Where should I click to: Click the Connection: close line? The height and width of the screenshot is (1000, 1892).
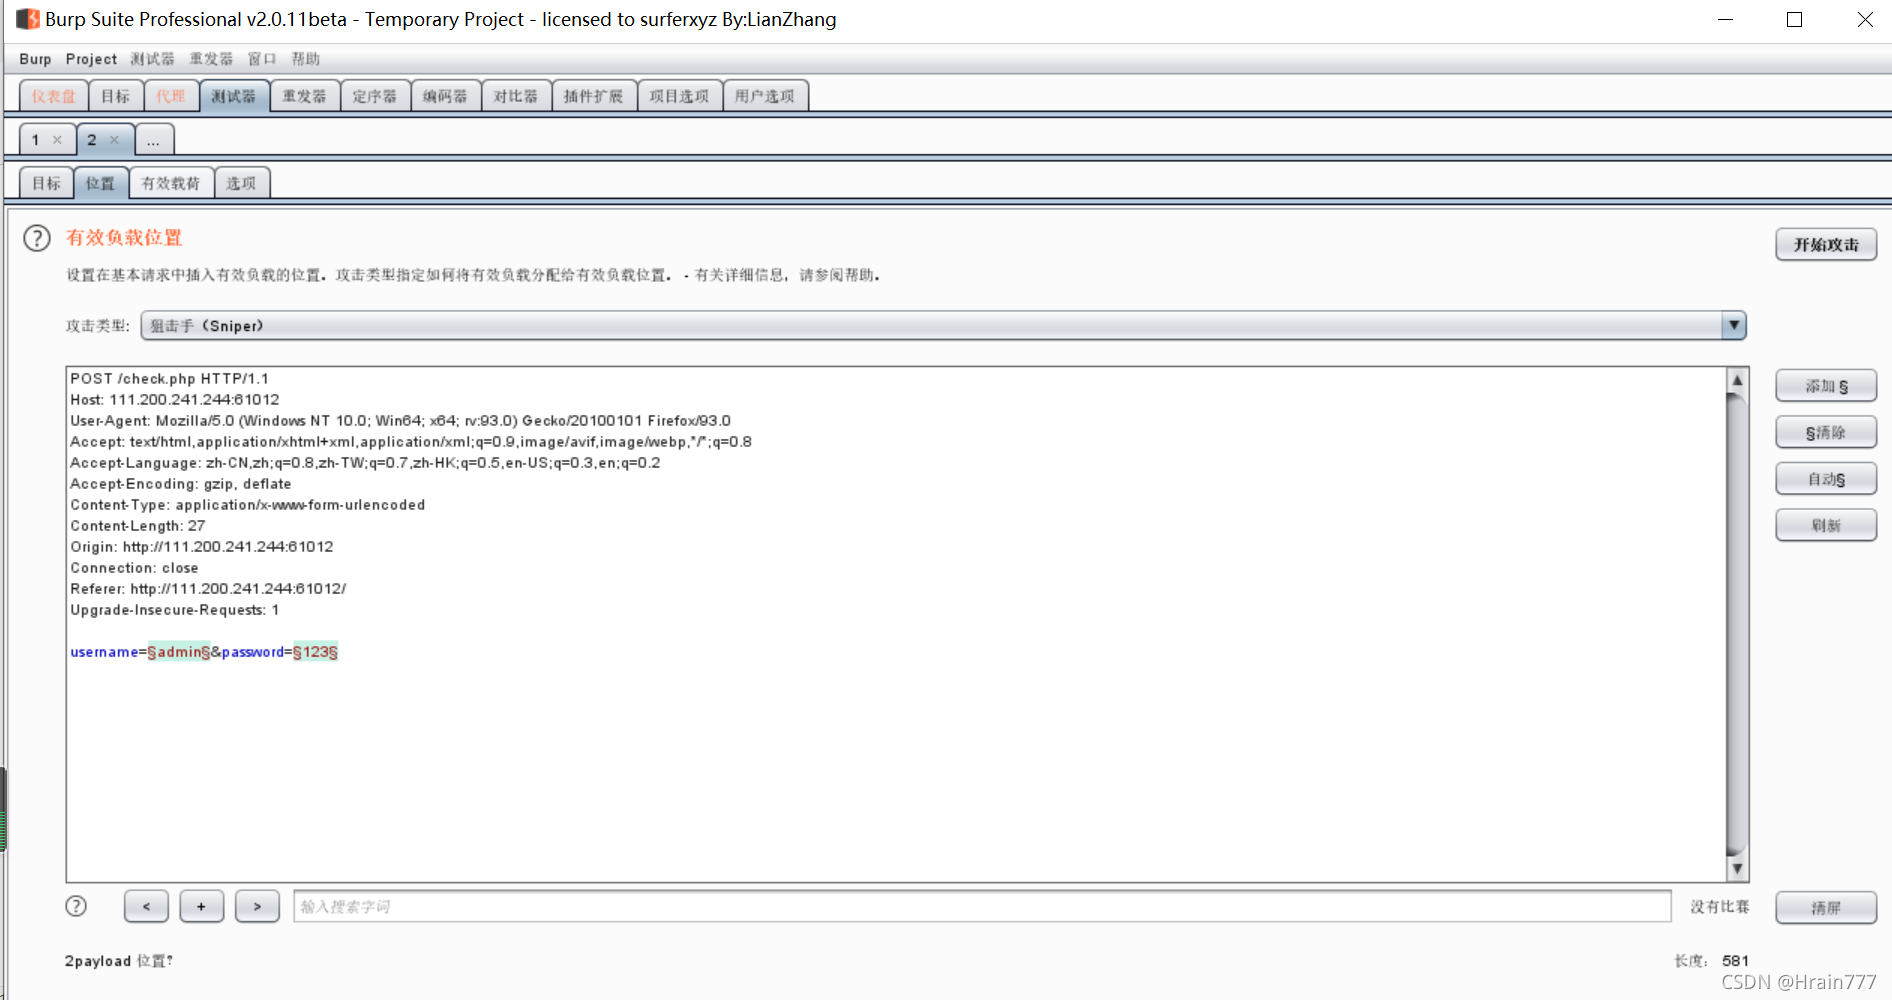tap(134, 568)
